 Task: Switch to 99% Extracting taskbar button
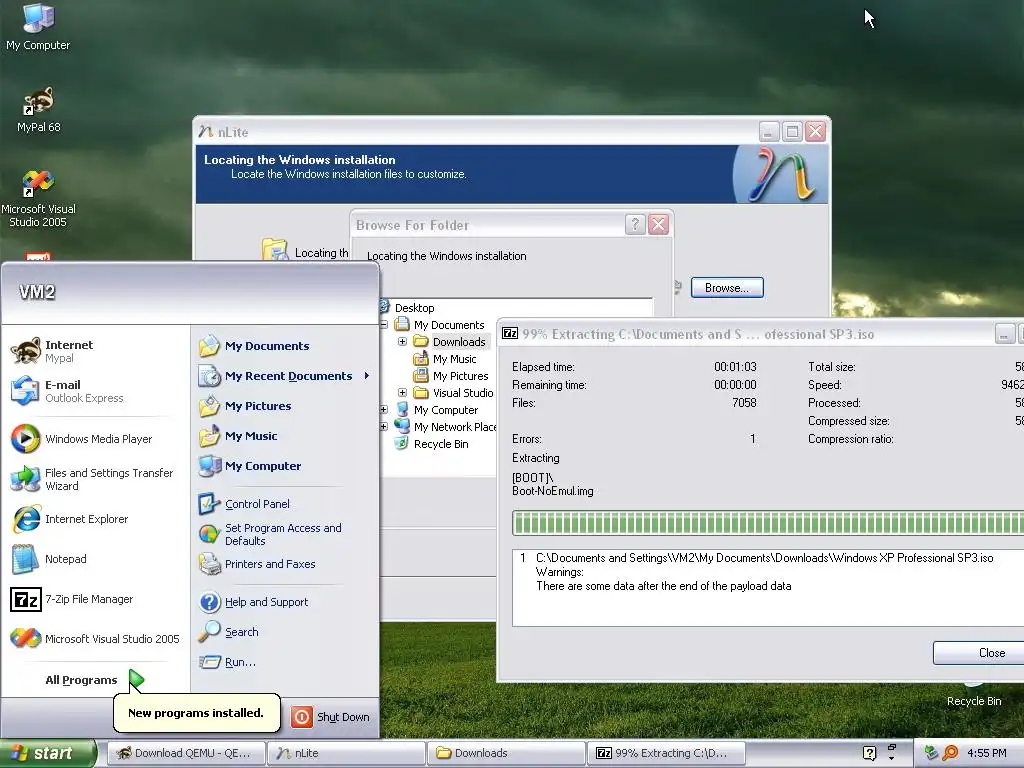(666, 753)
